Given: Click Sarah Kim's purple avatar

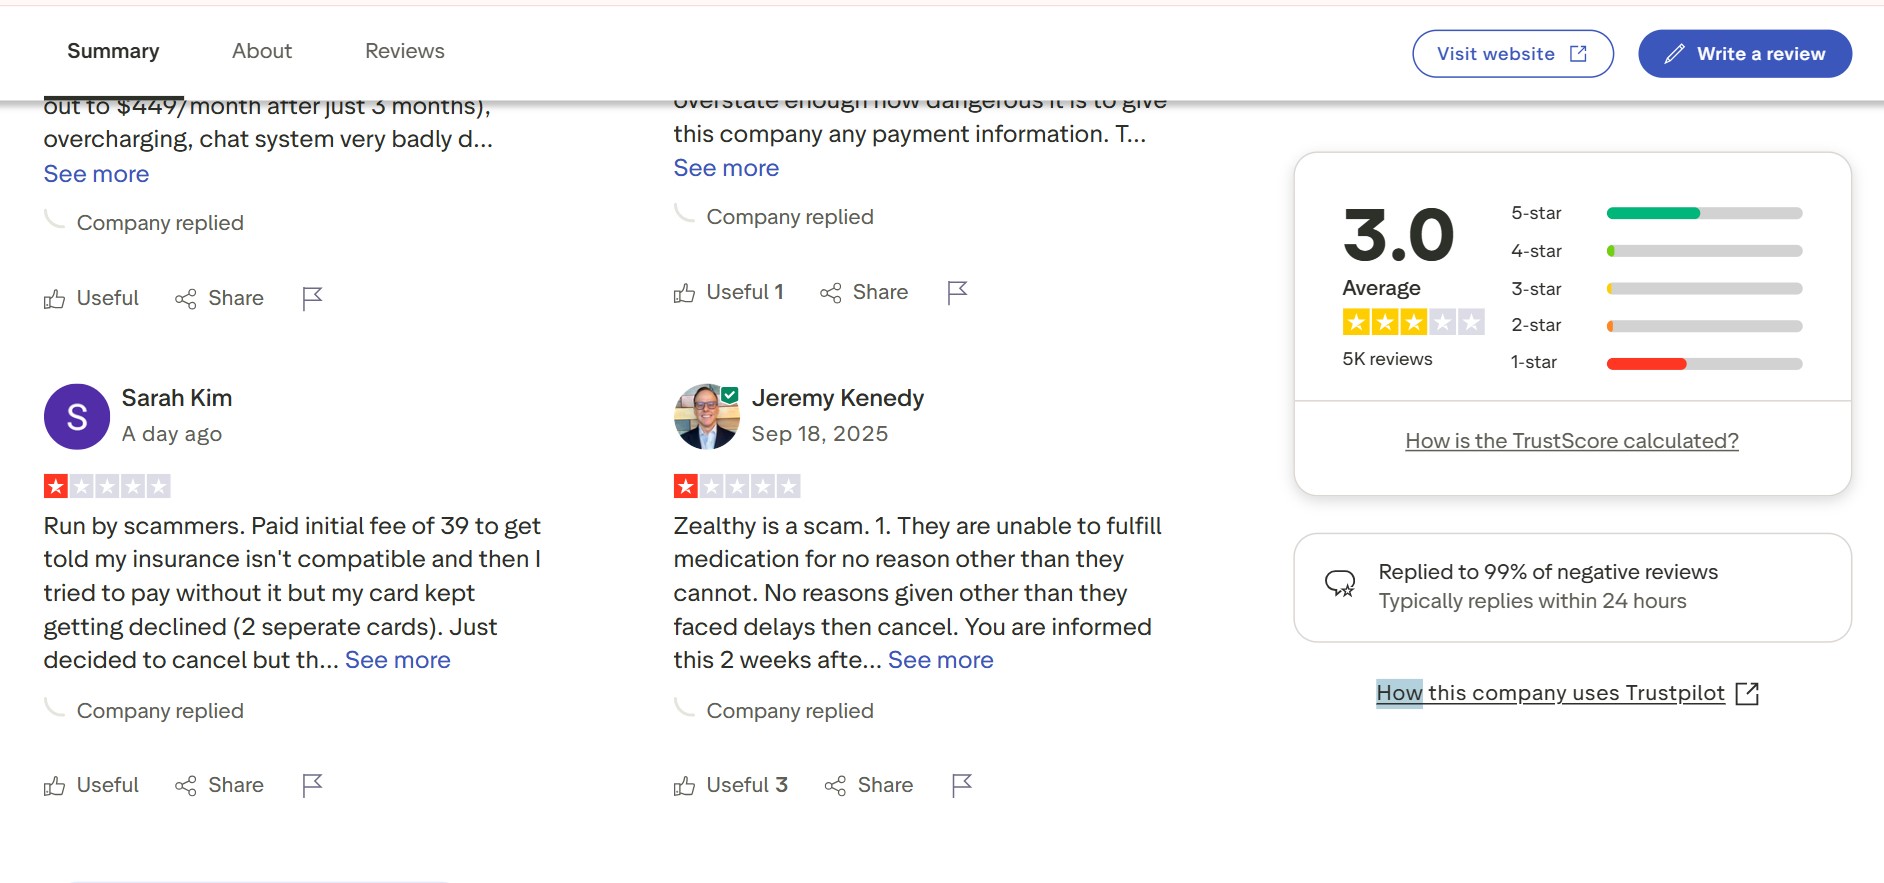Looking at the screenshot, I should 77,417.
